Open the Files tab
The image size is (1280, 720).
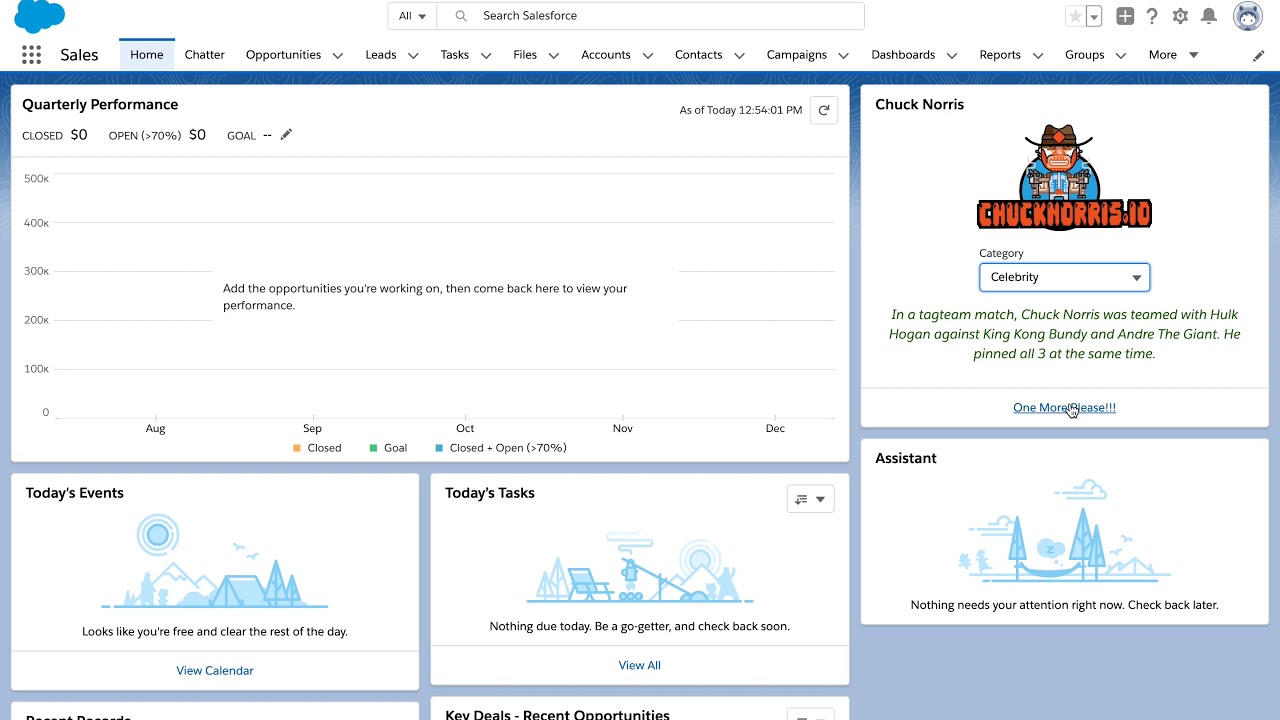[525, 55]
